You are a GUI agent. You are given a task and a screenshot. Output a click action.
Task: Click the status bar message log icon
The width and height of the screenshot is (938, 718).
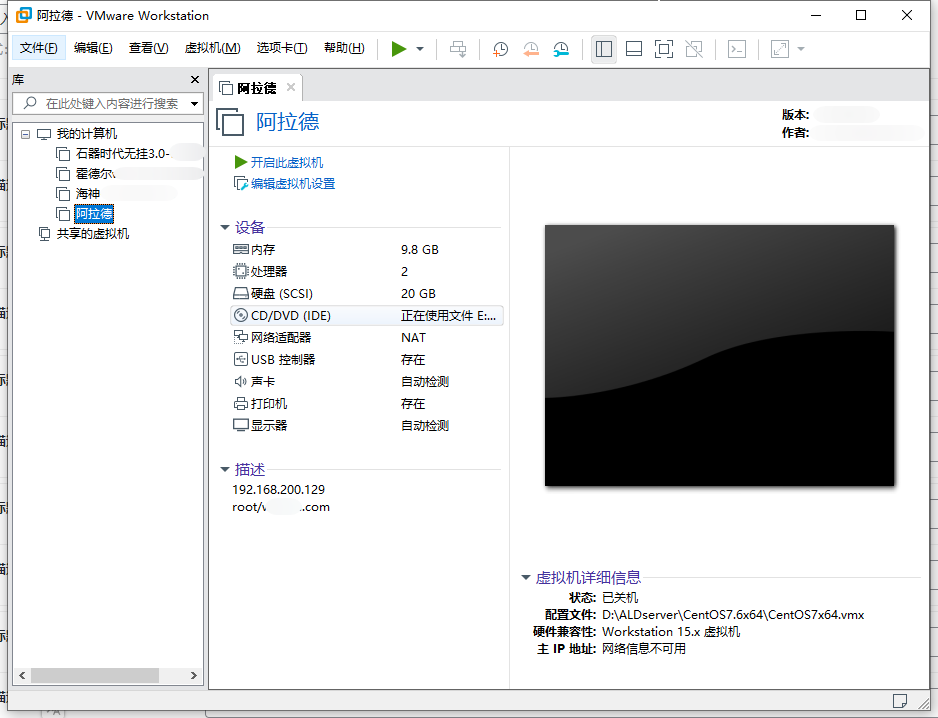click(900, 701)
